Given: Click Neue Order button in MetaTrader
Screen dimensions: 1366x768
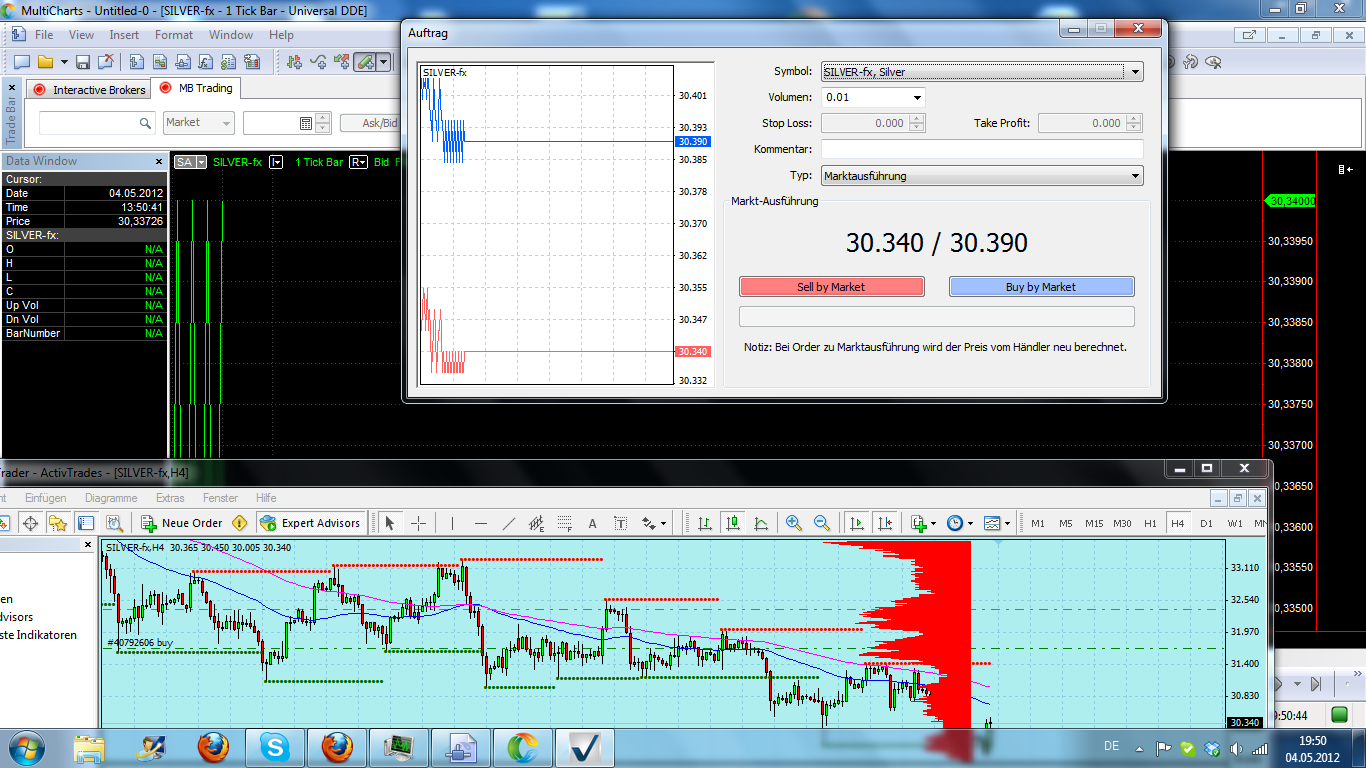Looking at the screenshot, I should tap(181, 523).
